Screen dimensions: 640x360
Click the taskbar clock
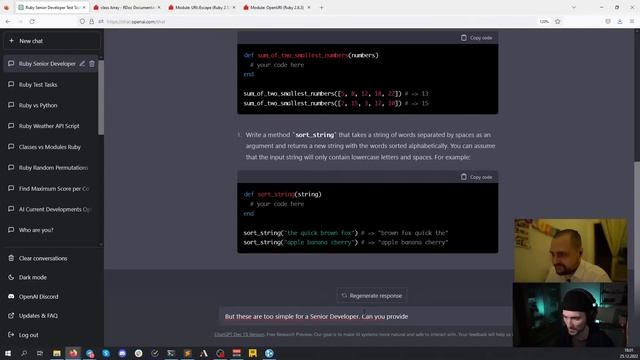[x=628, y=353]
